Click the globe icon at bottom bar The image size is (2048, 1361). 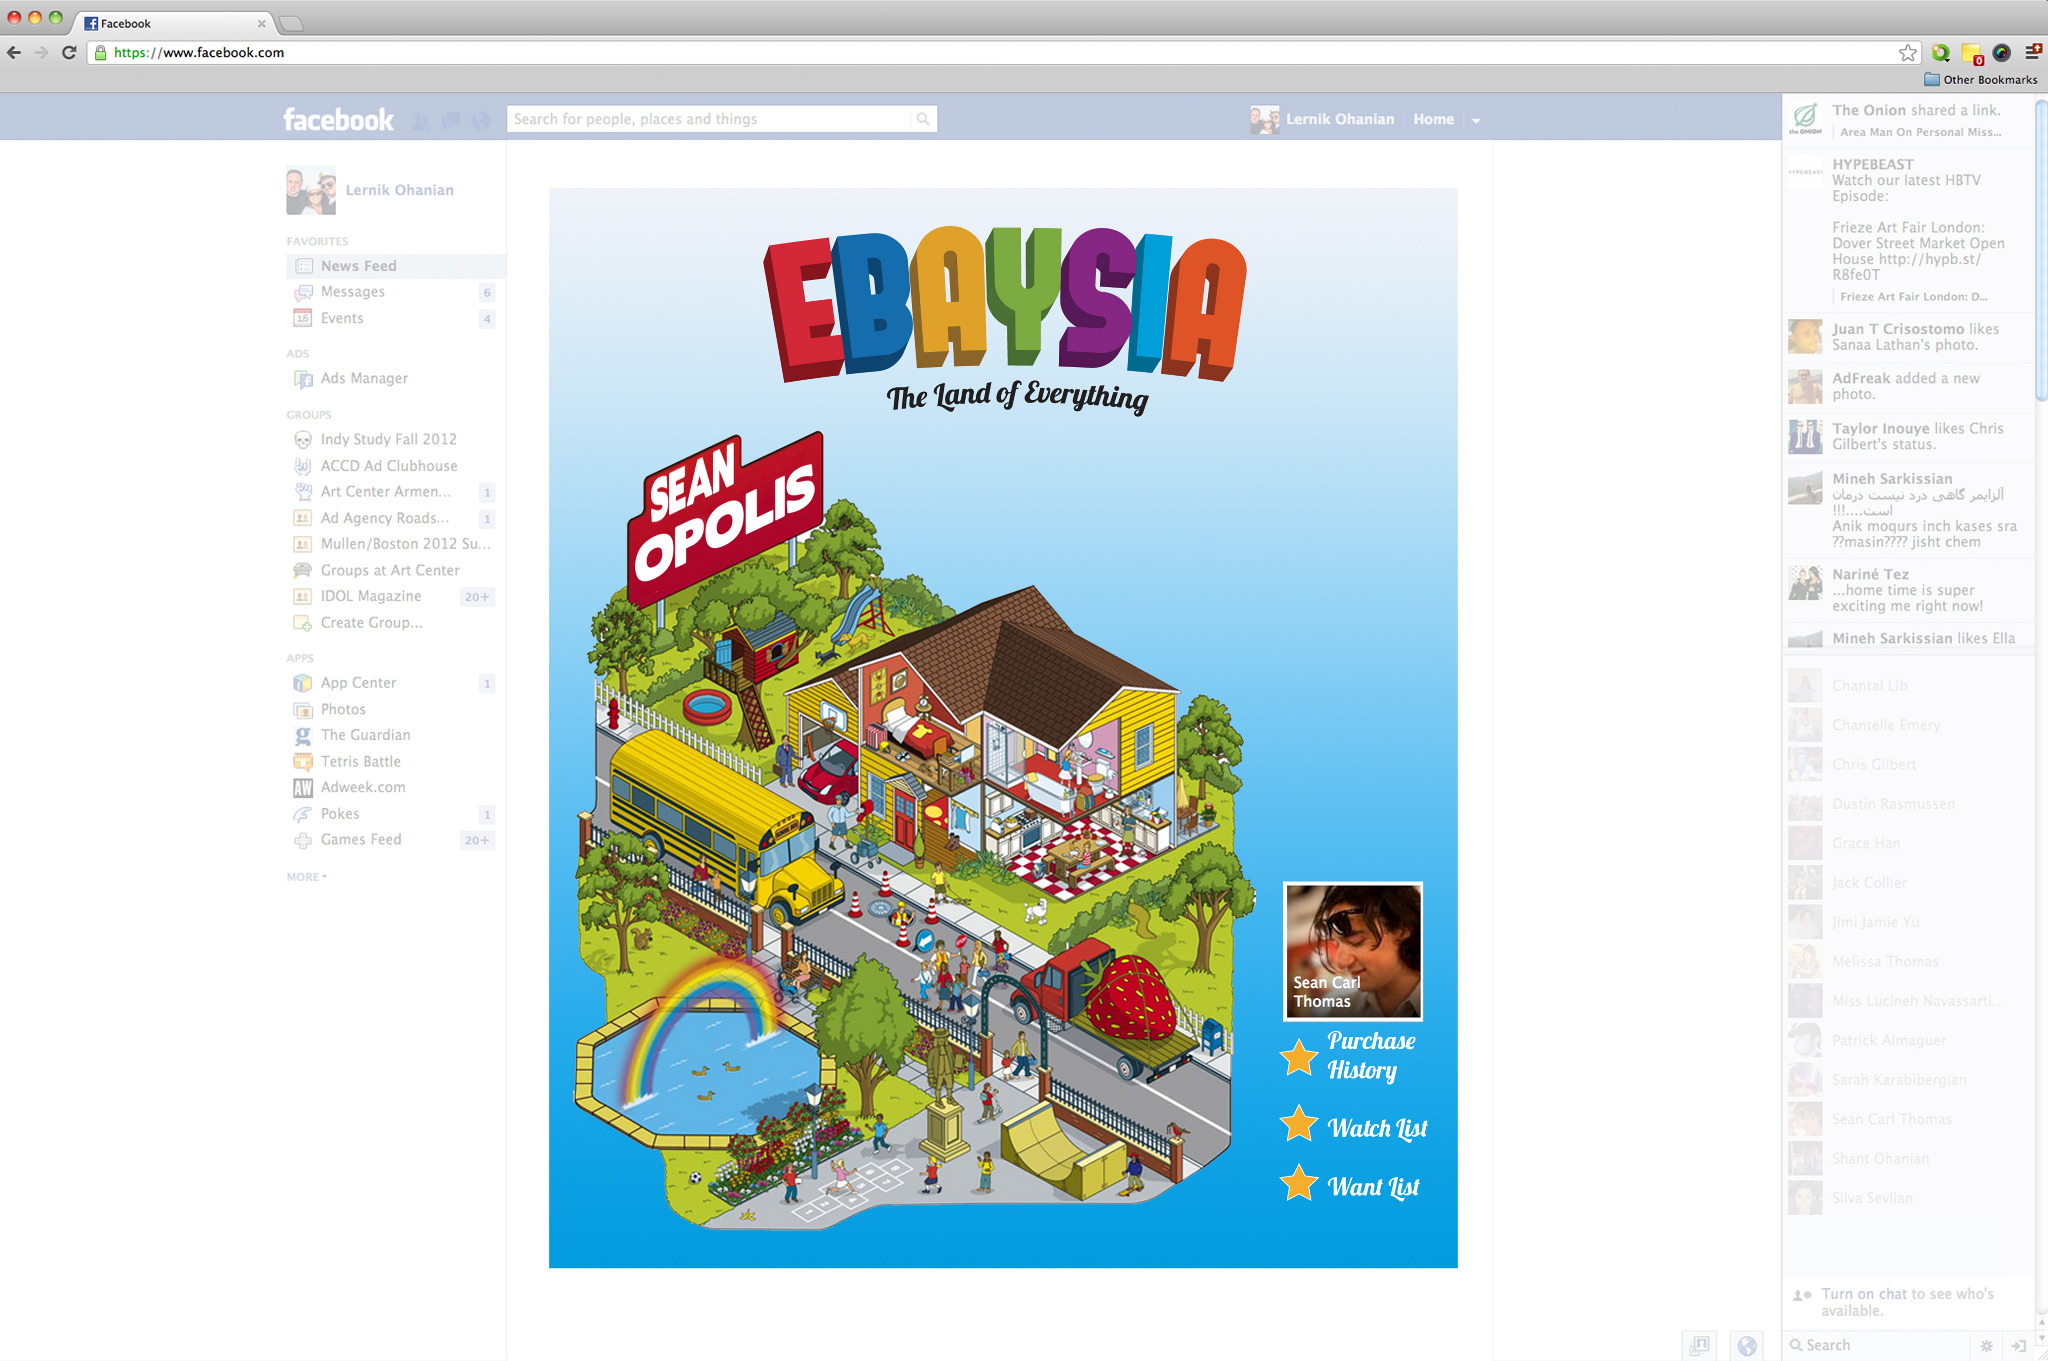click(x=1747, y=1346)
